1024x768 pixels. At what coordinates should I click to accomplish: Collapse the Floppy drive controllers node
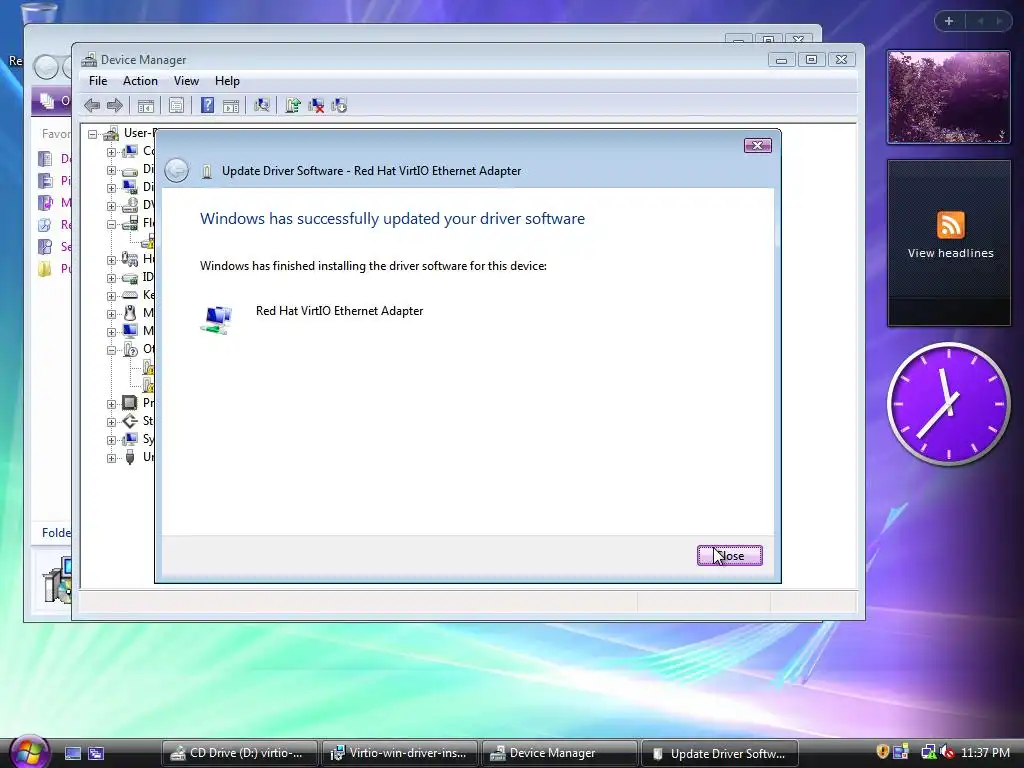[x=111, y=224]
